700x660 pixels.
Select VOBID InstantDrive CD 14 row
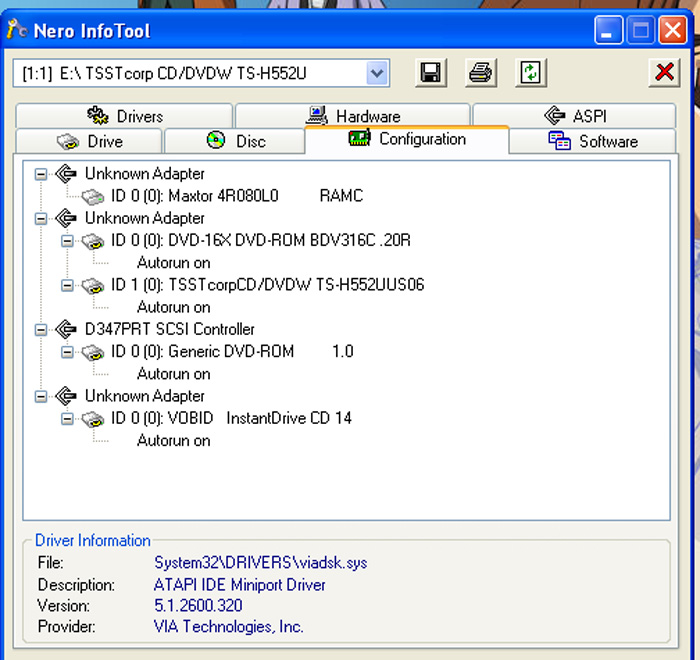click(231, 418)
